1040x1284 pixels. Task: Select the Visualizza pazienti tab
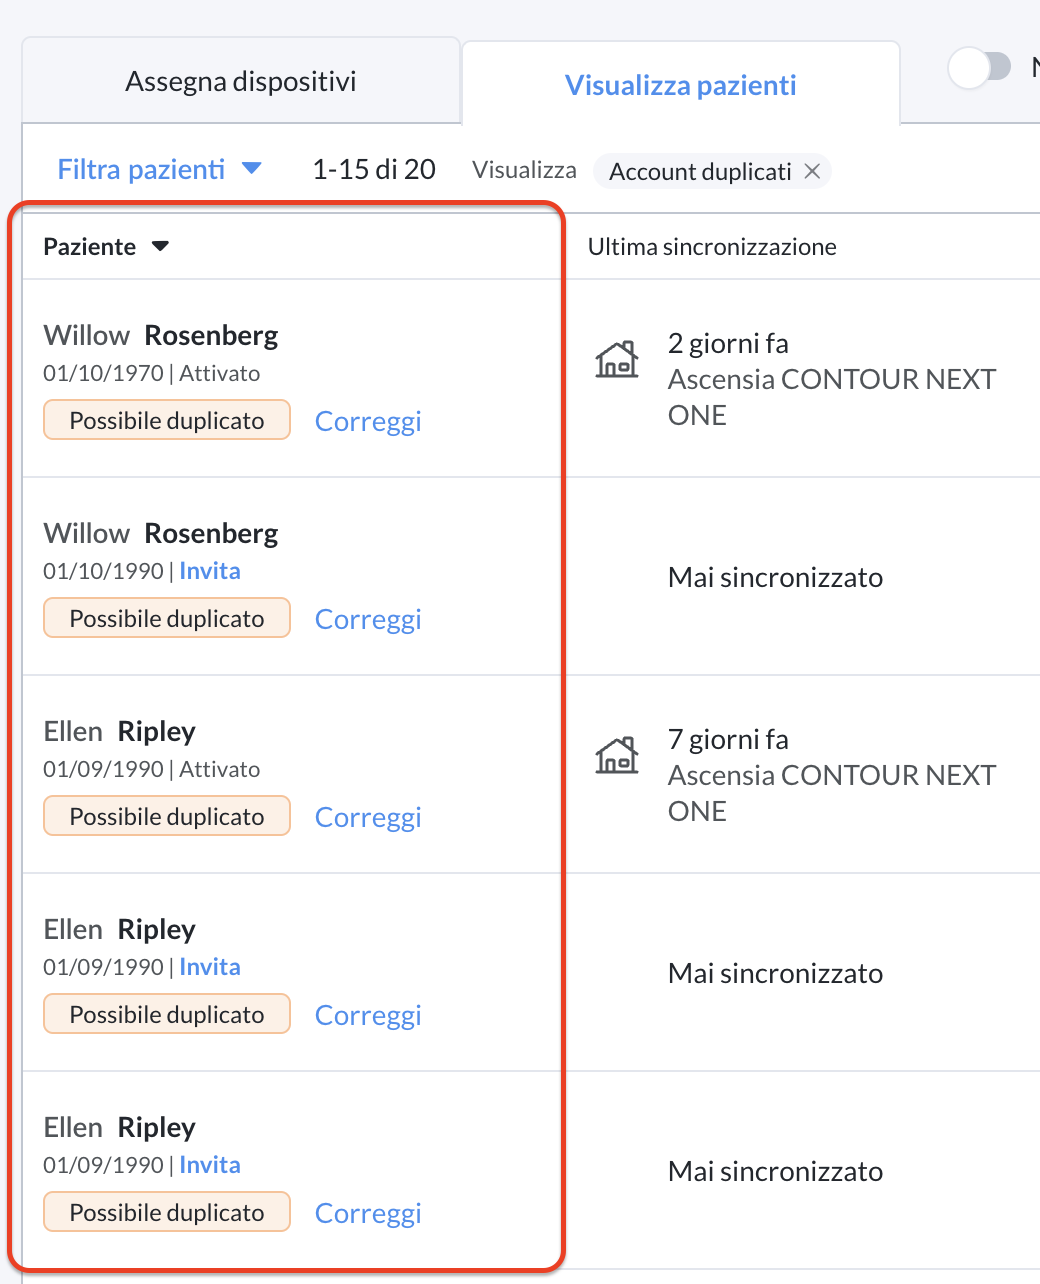[x=681, y=85]
